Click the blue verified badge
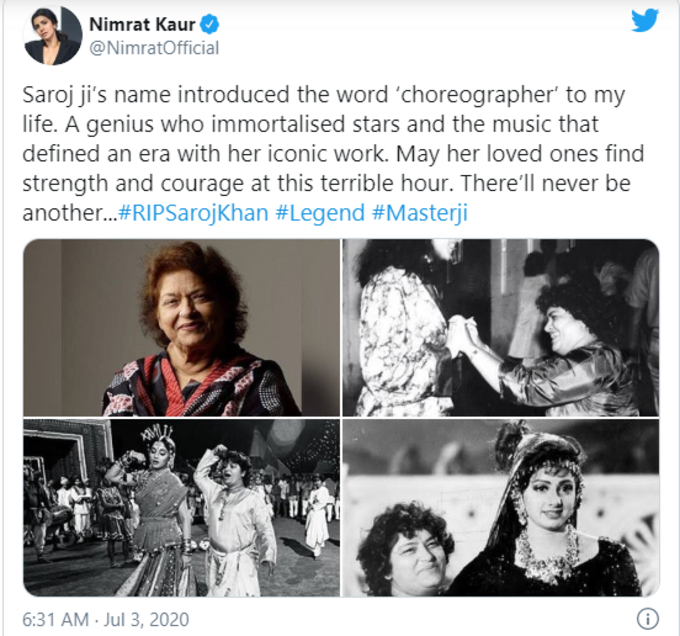Viewport: 680px width, 636px height. pos(209,24)
